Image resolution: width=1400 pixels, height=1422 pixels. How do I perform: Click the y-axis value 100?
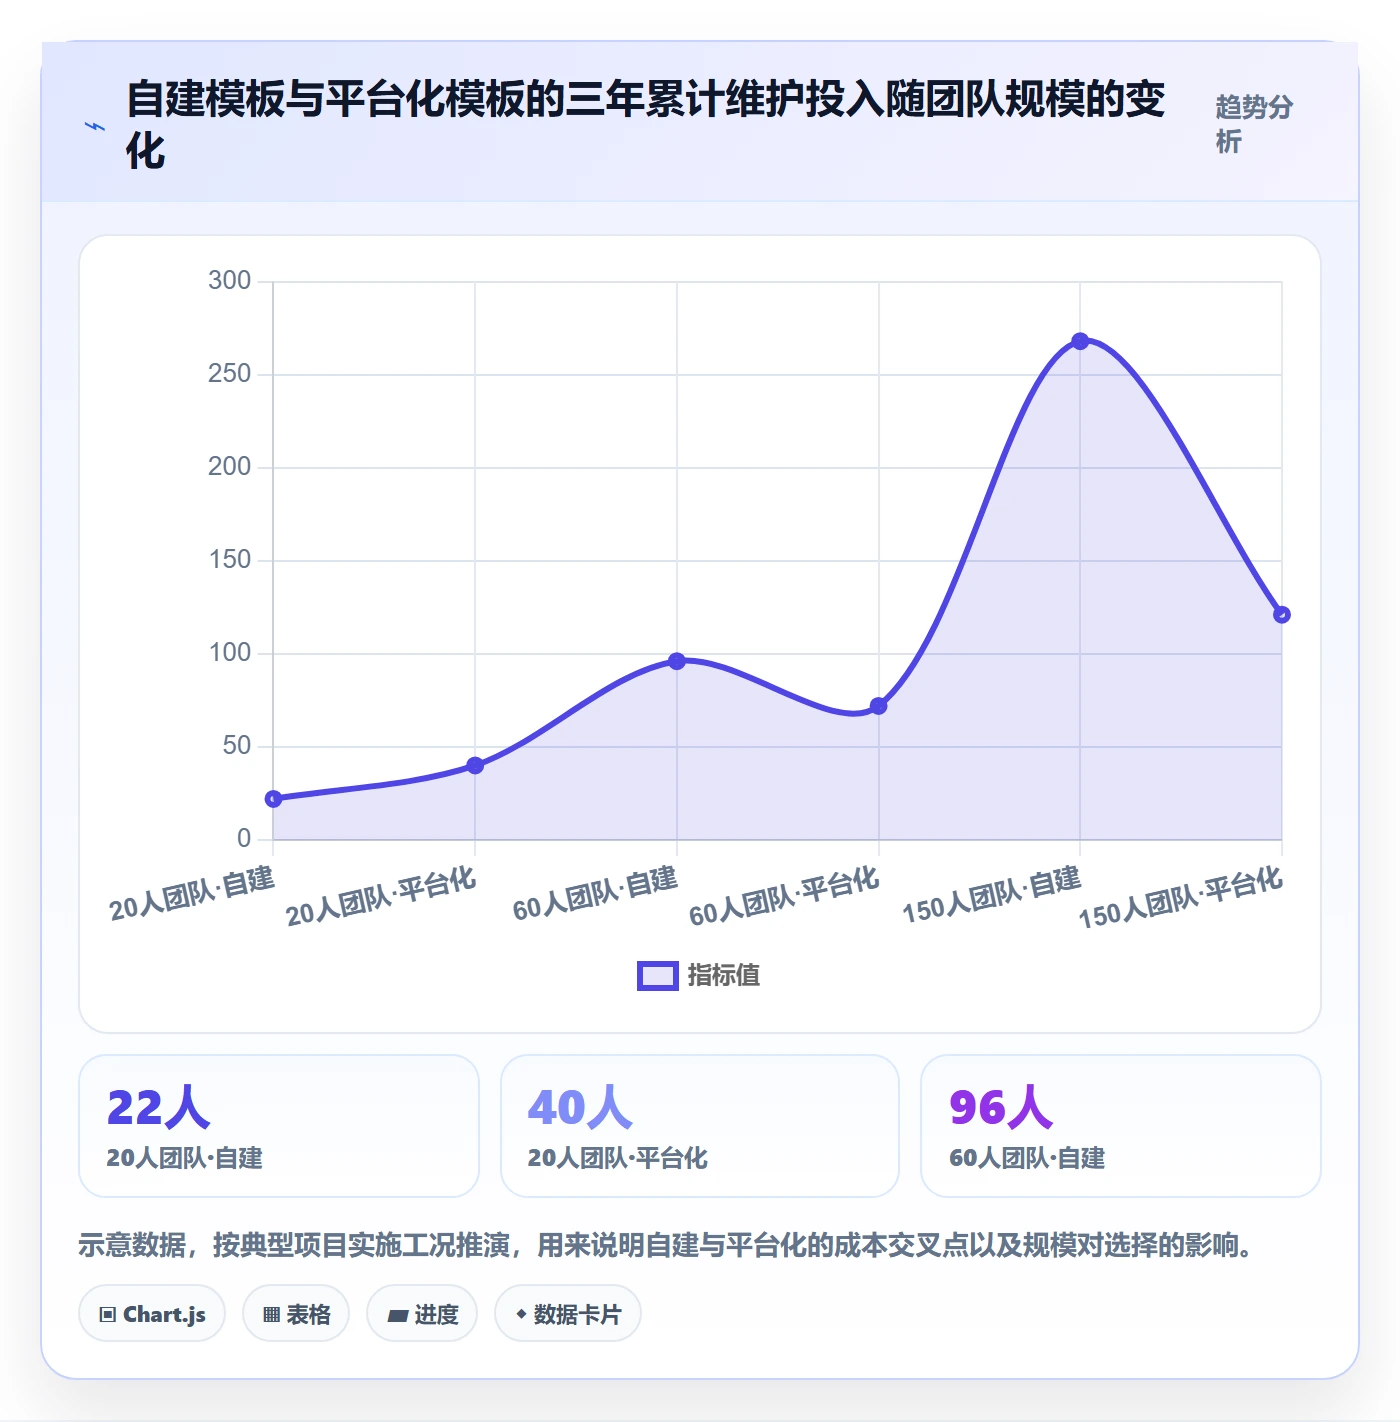[x=230, y=652]
